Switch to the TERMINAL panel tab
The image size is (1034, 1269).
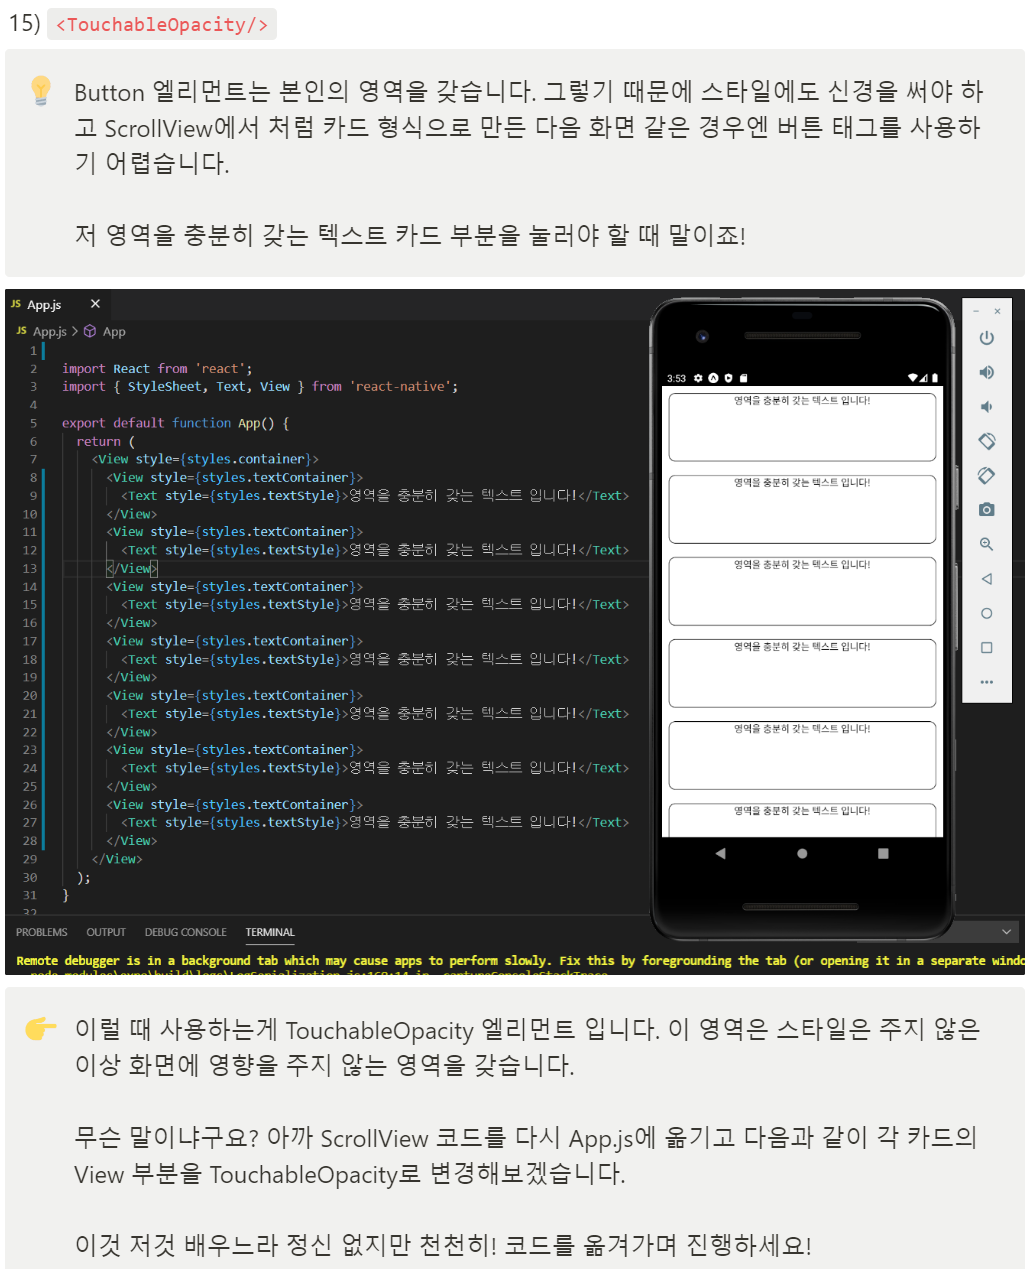(270, 932)
